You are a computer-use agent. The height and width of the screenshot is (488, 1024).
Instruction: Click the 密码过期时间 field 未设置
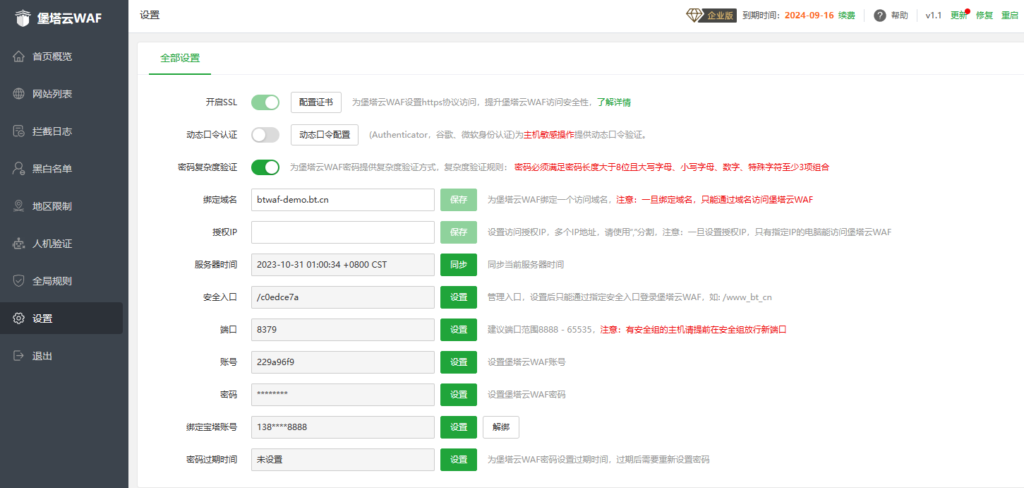click(x=343, y=459)
